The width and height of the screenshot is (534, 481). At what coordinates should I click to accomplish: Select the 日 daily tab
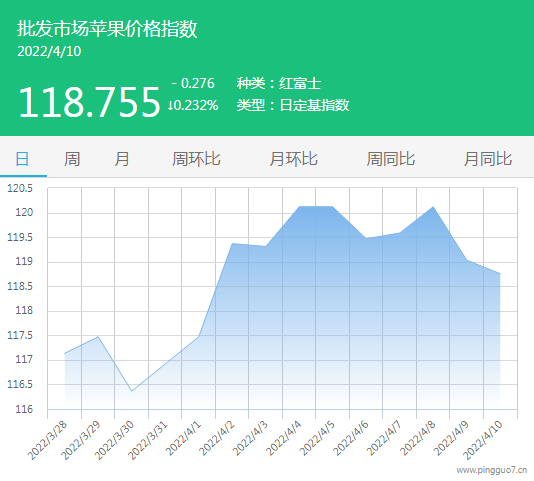point(22,159)
